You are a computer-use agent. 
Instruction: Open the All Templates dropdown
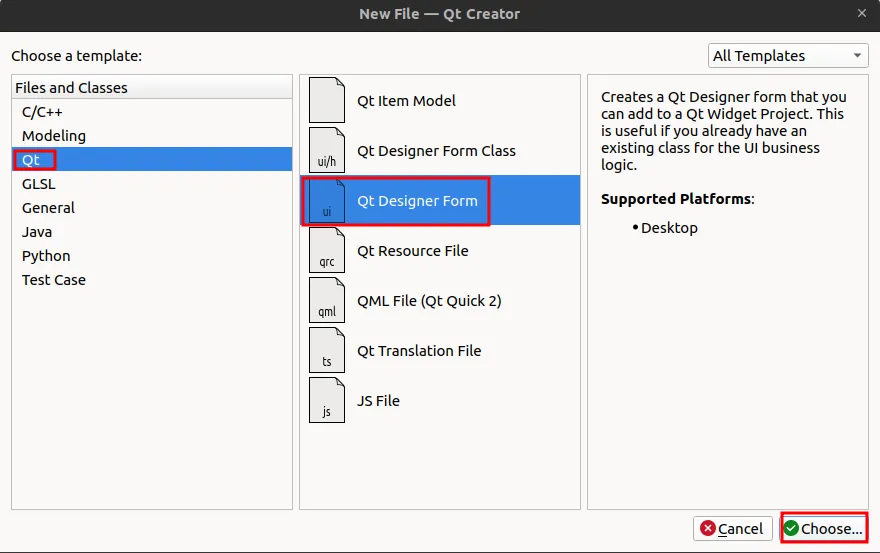(788, 56)
